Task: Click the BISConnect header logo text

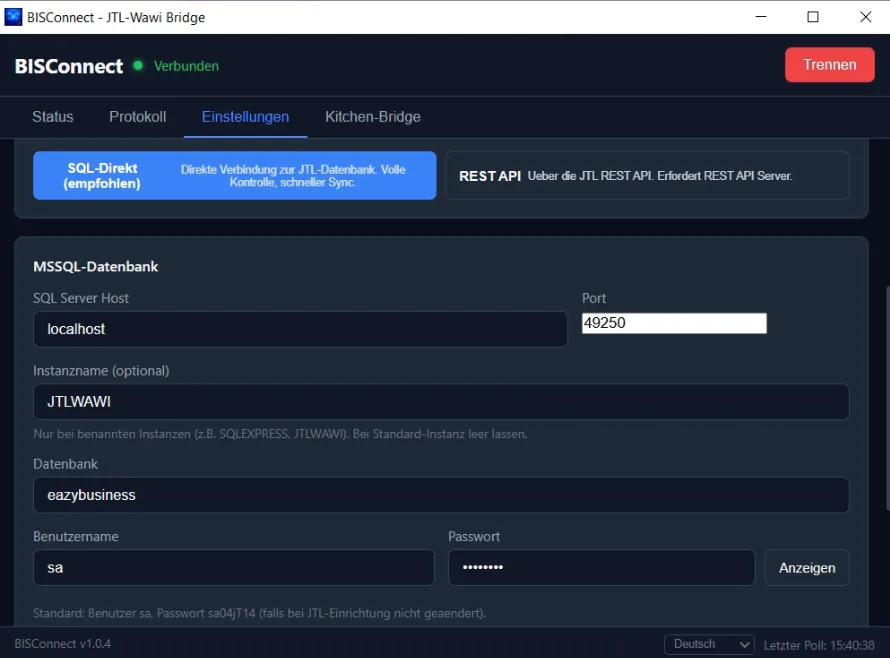Action: (x=69, y=66)
